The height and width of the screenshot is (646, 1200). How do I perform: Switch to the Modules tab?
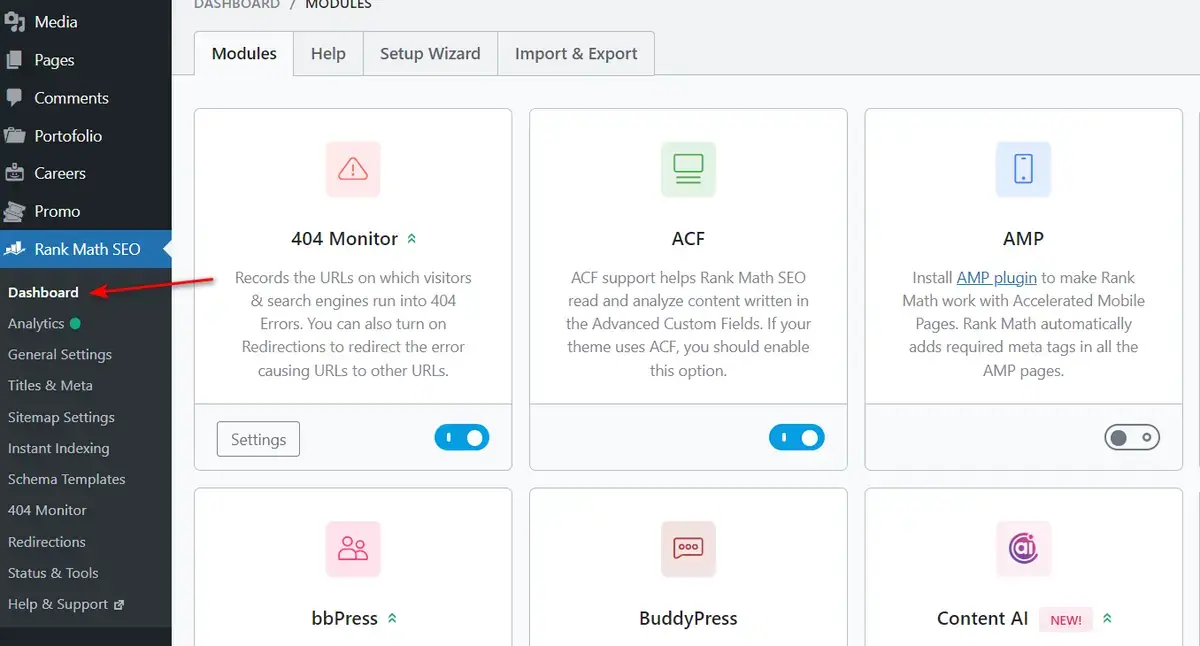click(x=244, y=54)
